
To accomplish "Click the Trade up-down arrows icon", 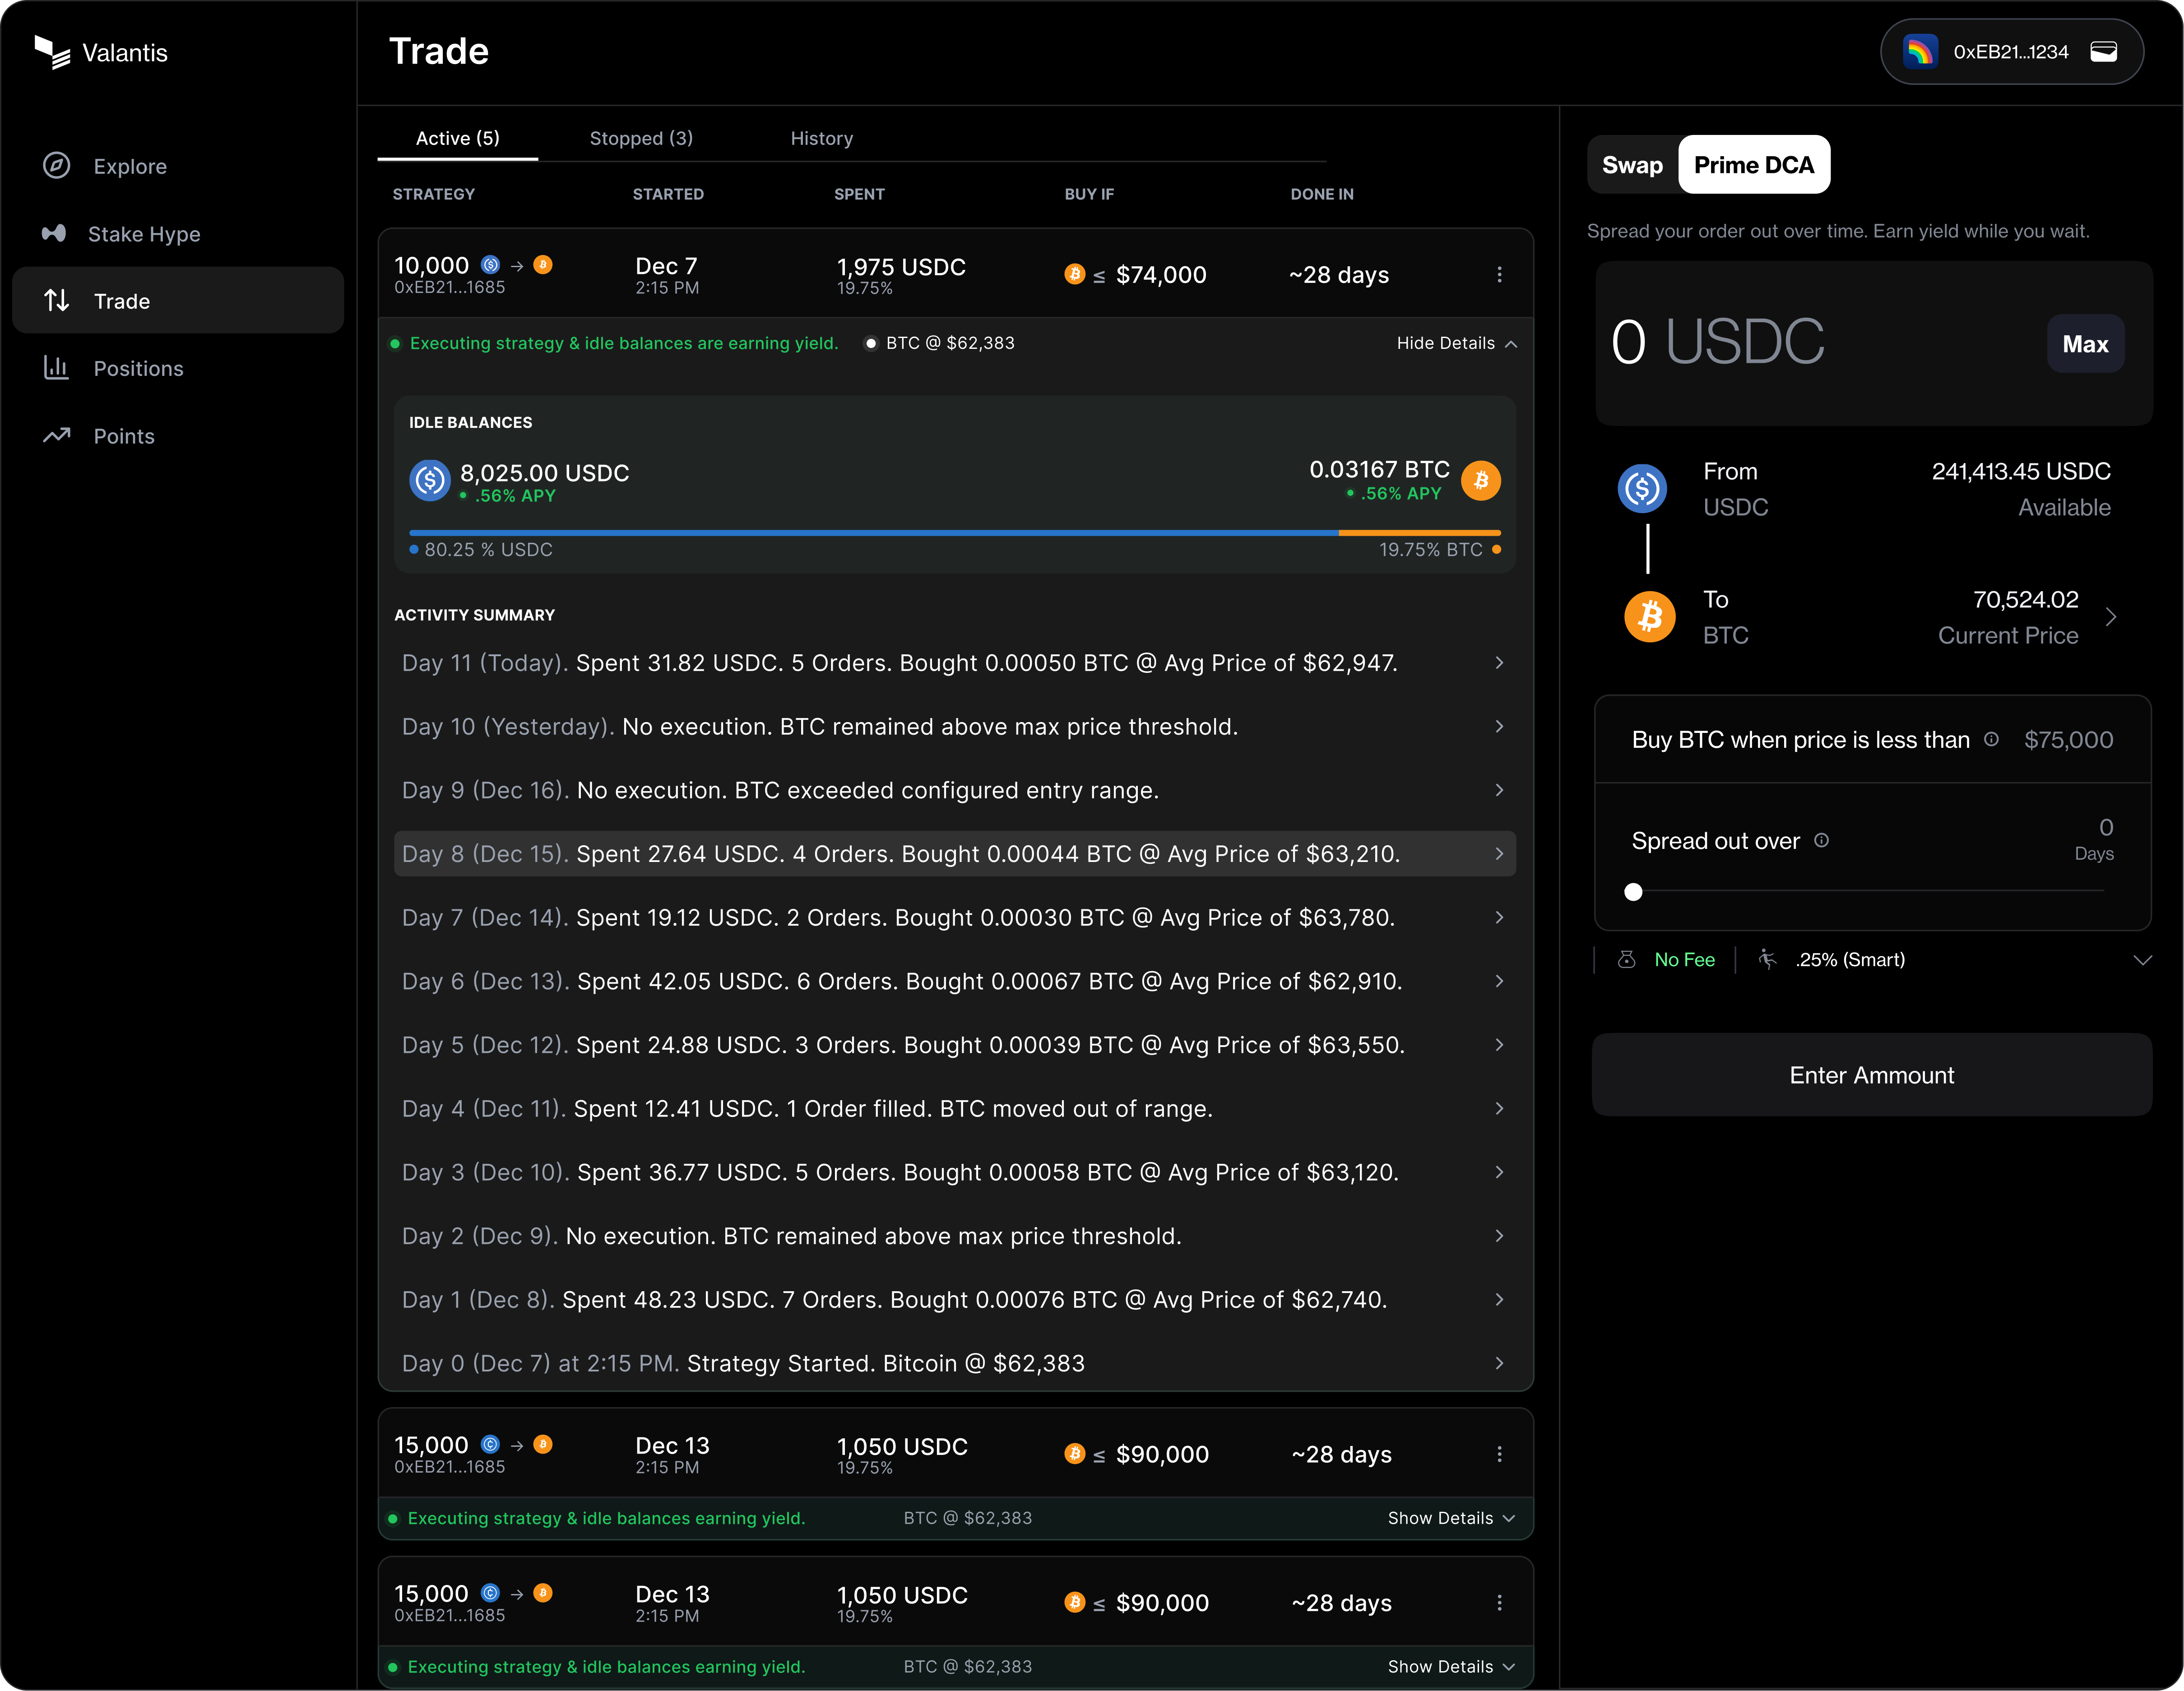I will pos(56,300).
